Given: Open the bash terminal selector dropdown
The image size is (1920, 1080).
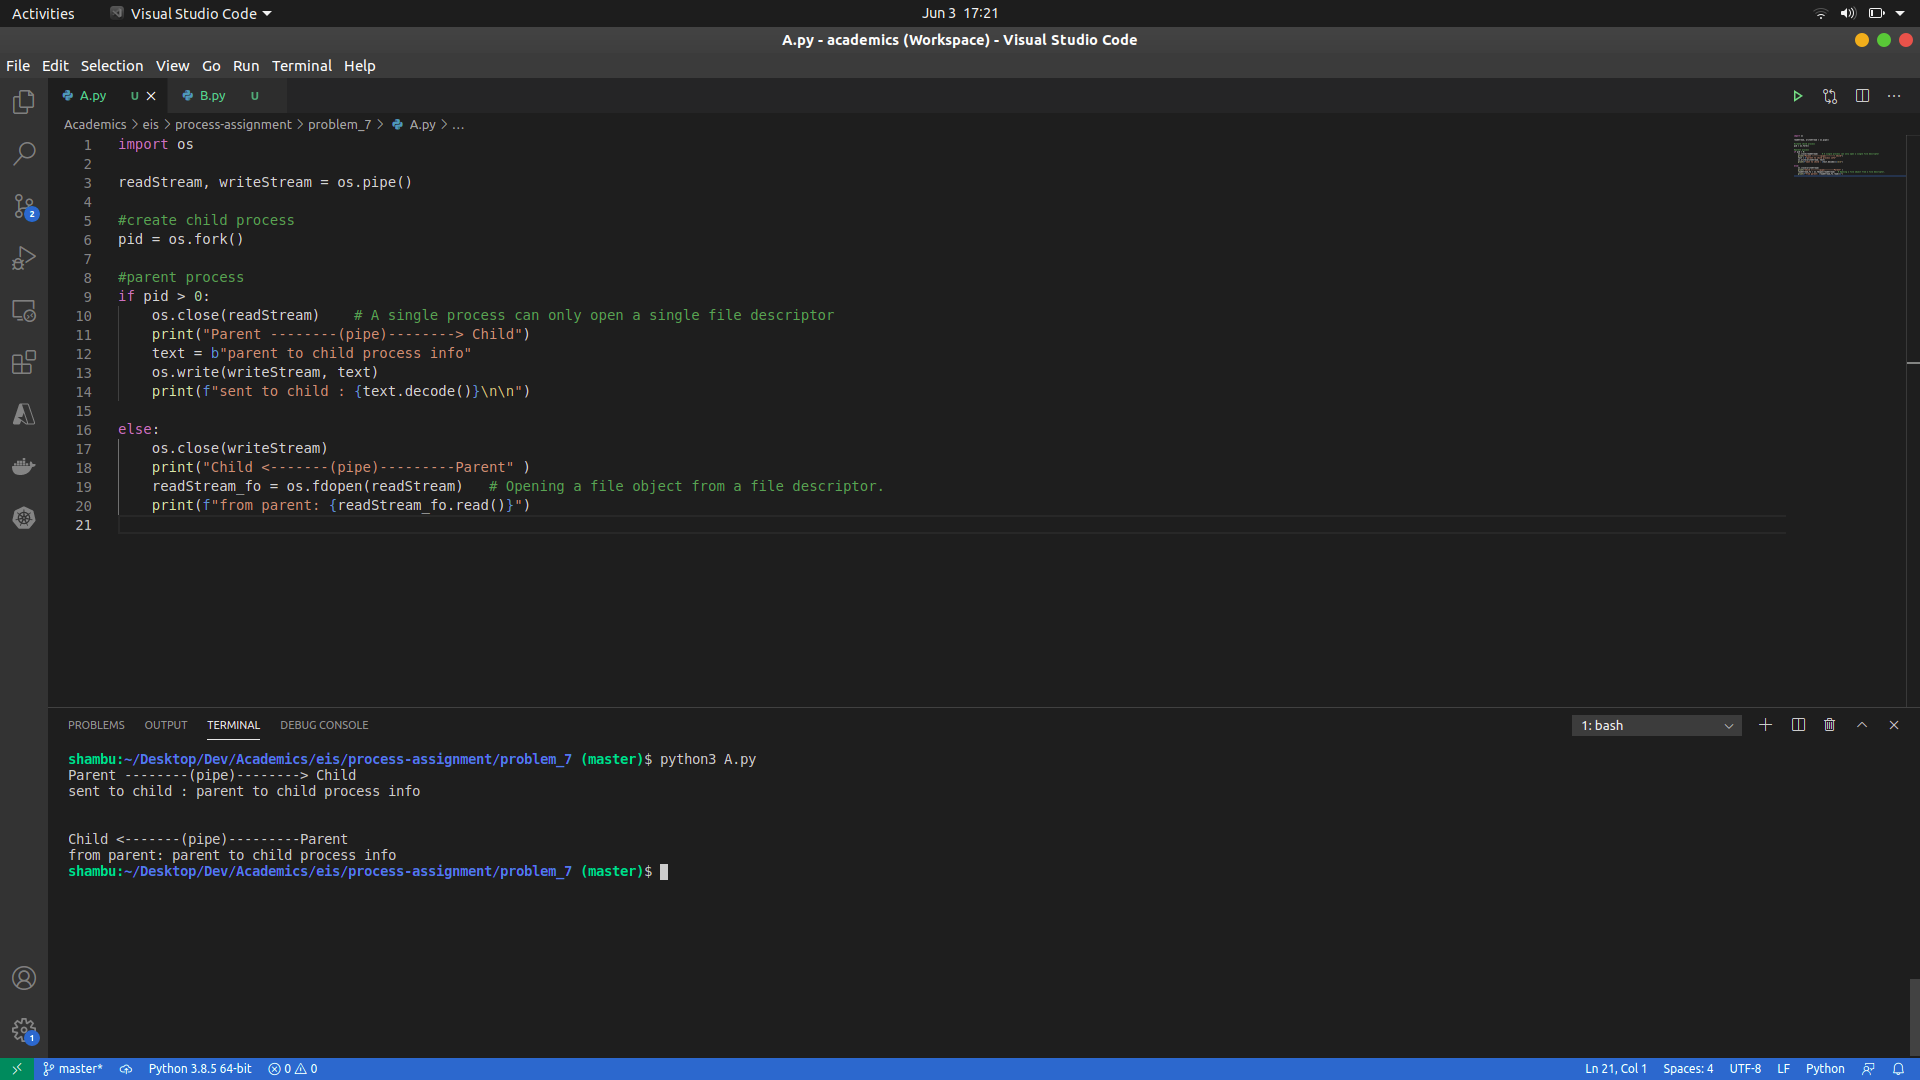Looking at the screenshot, I should (x=1656, y=725).
